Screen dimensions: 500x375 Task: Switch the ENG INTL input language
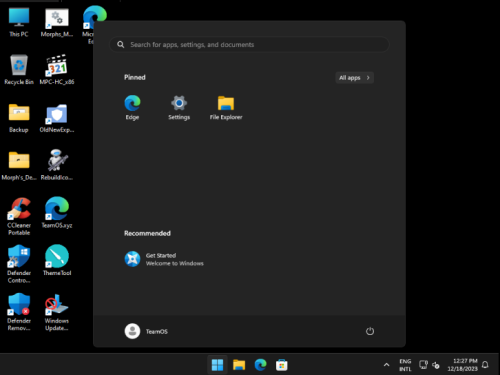coord(405,365)
